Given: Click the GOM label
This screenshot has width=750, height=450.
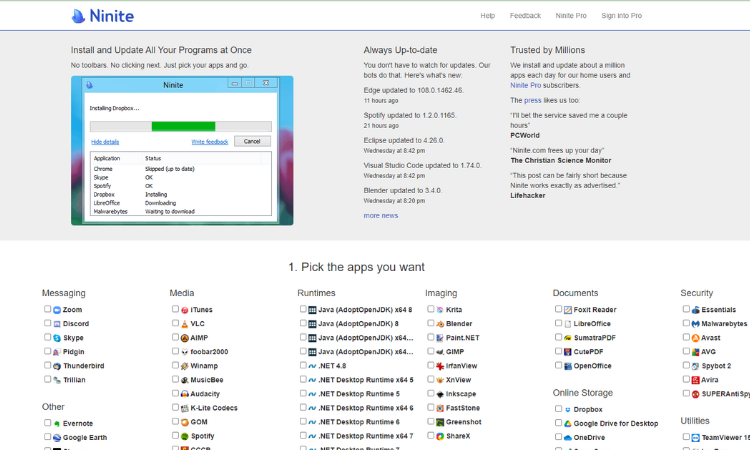Looking at the screenshot, I should point(199,422).
